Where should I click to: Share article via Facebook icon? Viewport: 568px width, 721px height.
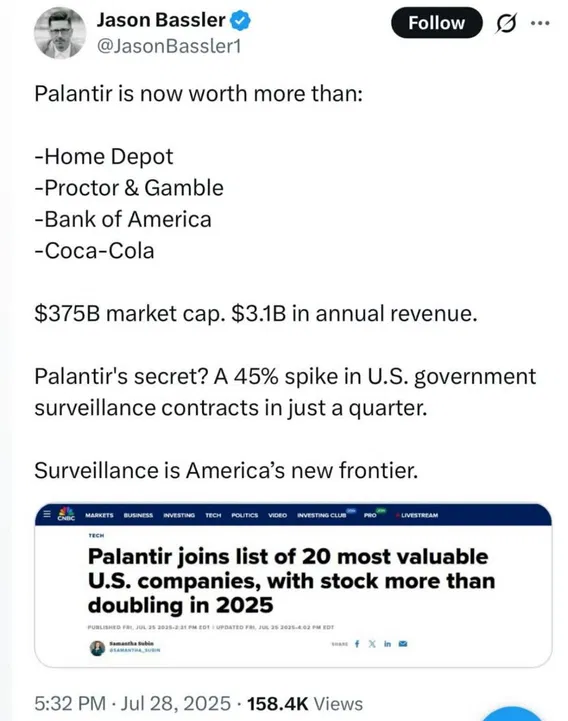357,644
